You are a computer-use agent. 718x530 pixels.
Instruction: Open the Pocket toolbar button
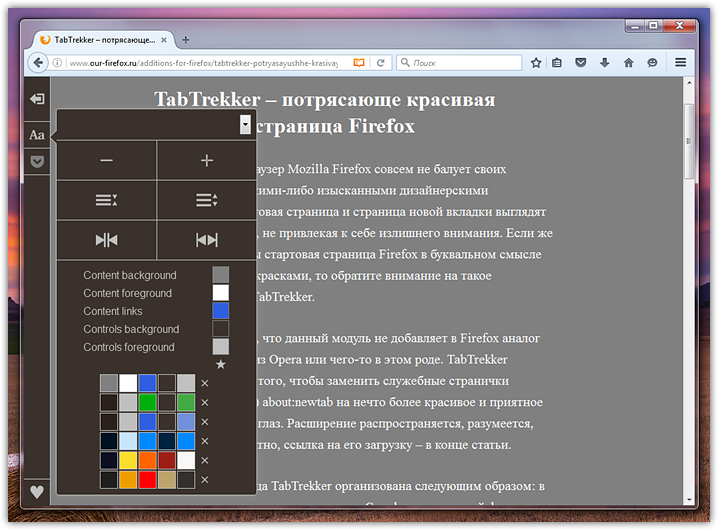click(x=581, y=63)
